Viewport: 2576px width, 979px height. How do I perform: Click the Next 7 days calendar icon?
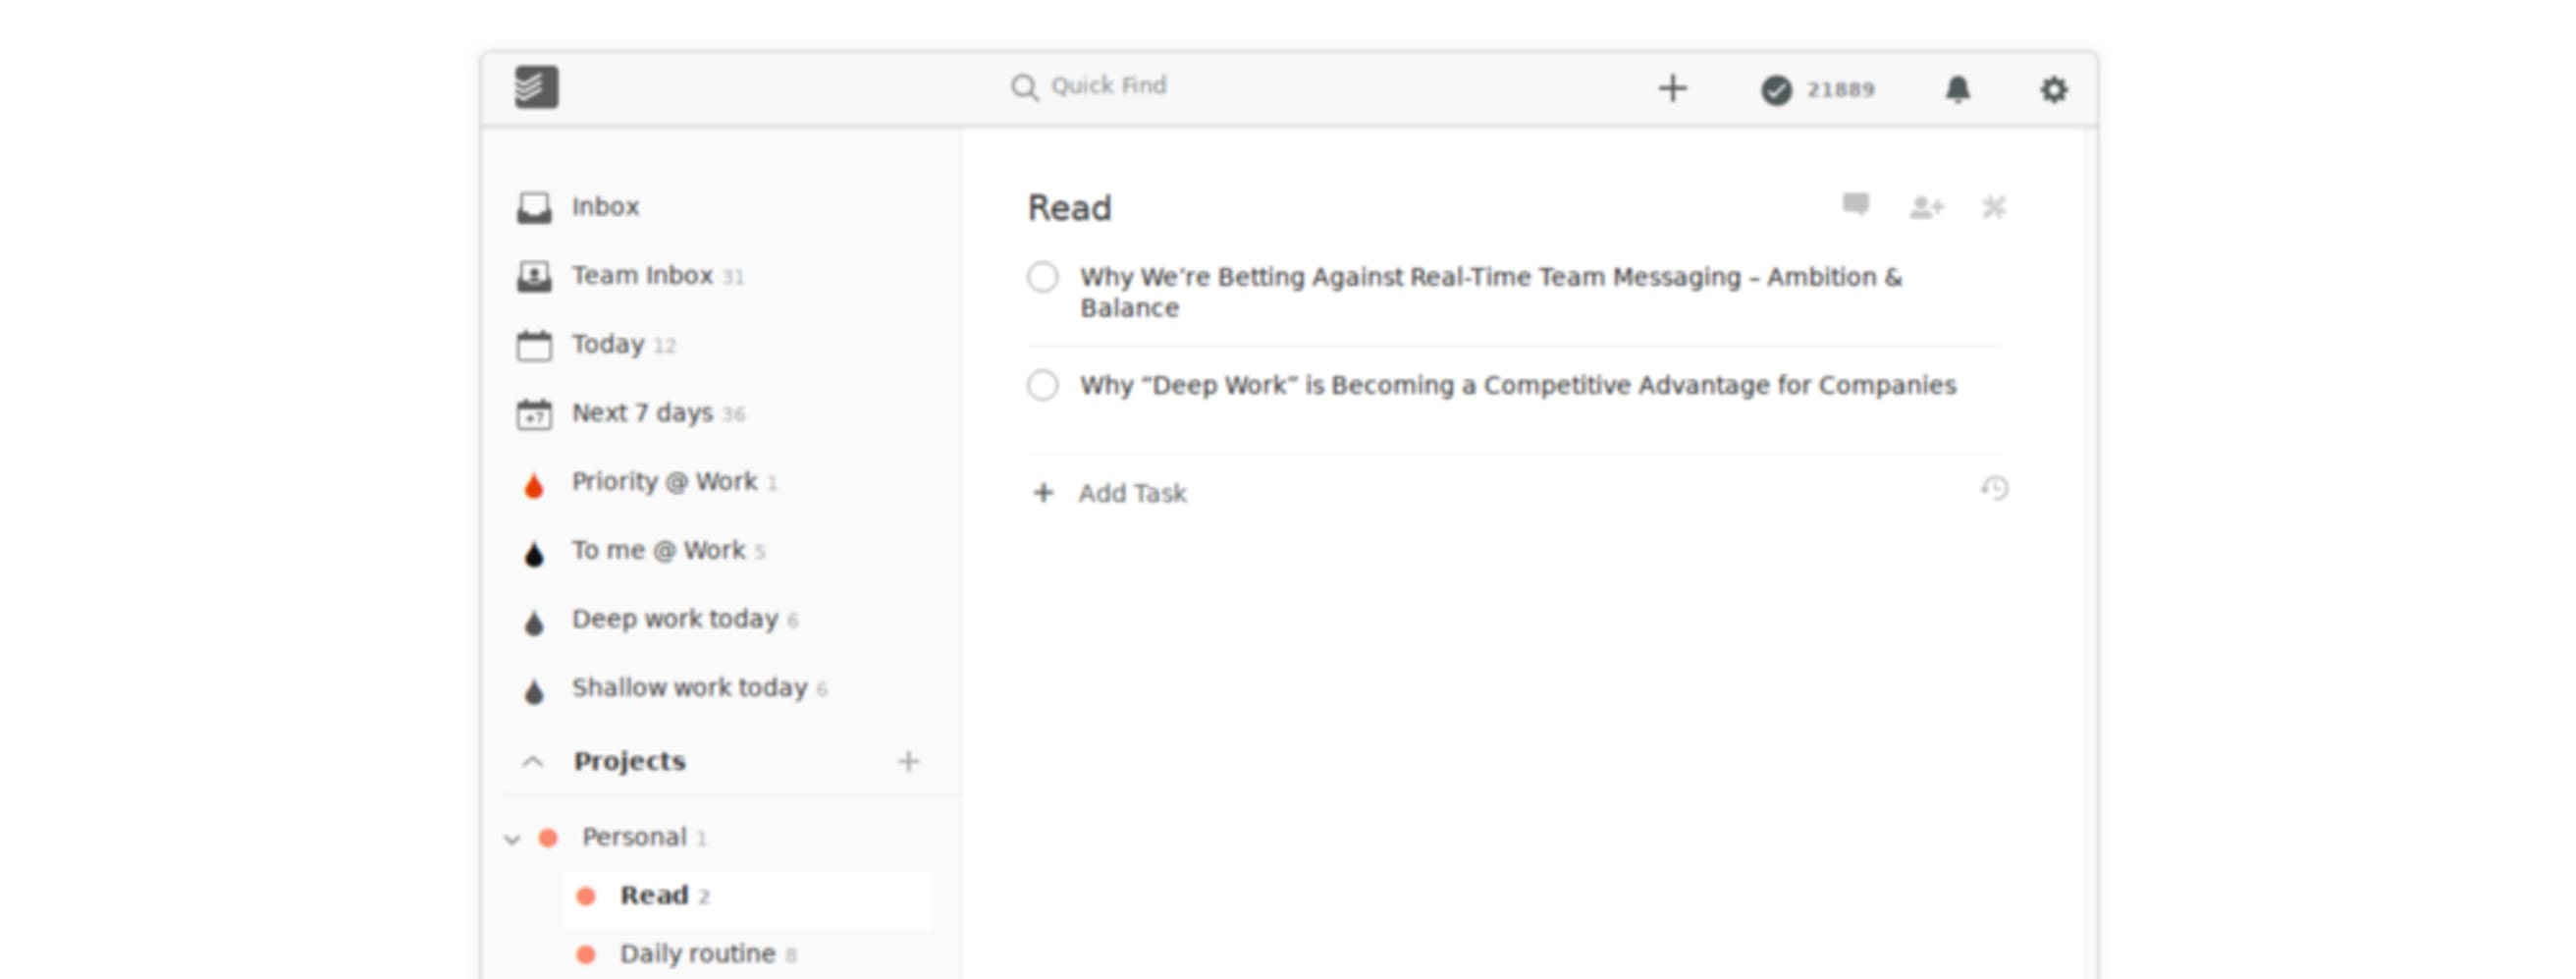[534, 414]
